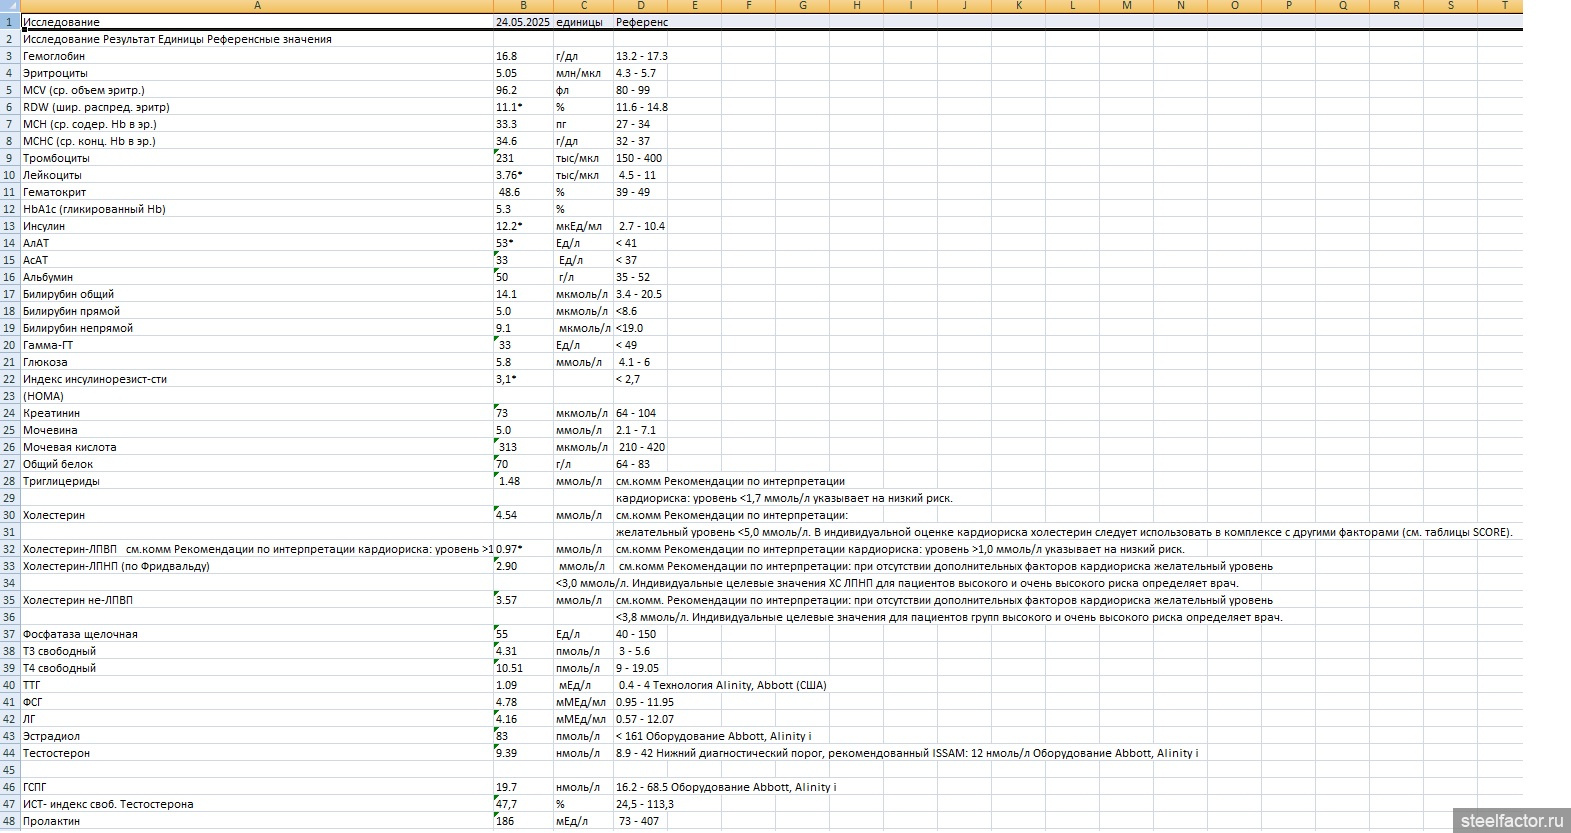Click MCHC value 34.6

(523, 141)
